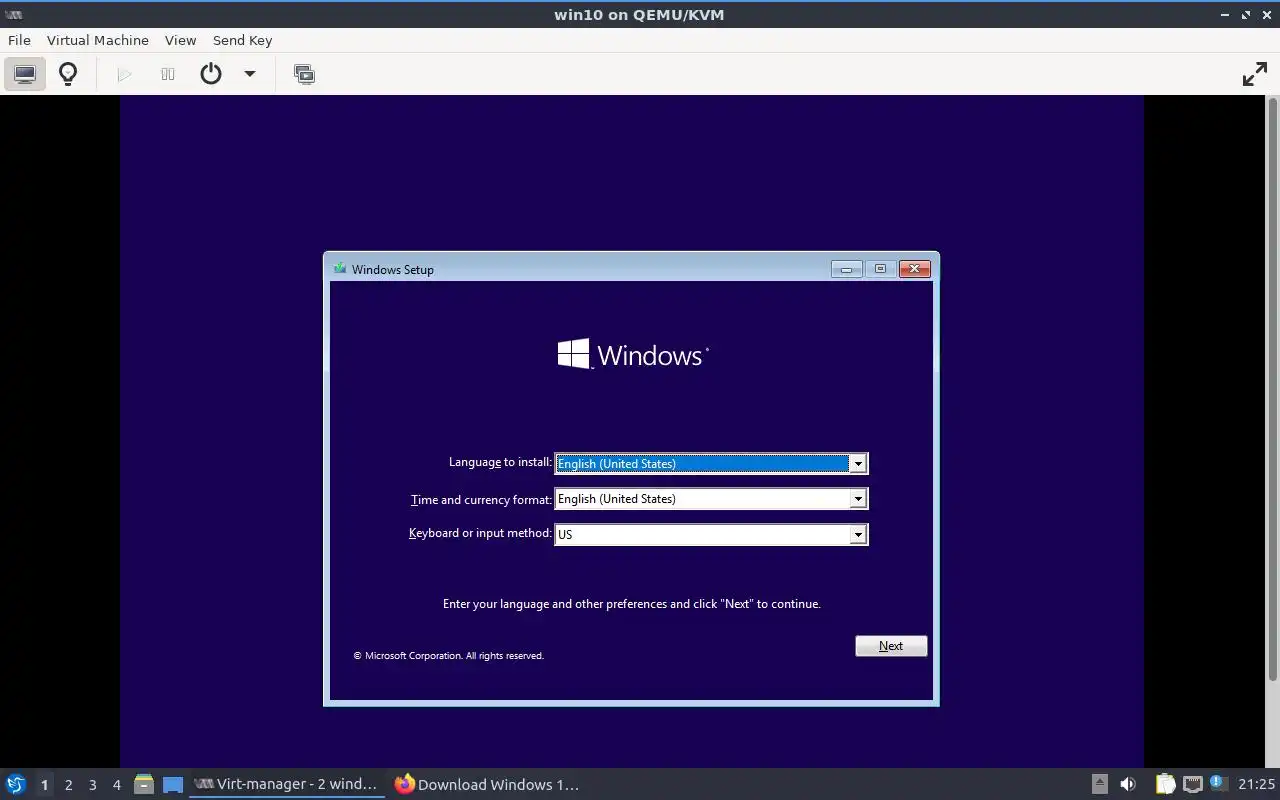Open the Send Key menu
Image resolution: width=1280 pixels, height=800 pixels.
(x=242, y=40)
